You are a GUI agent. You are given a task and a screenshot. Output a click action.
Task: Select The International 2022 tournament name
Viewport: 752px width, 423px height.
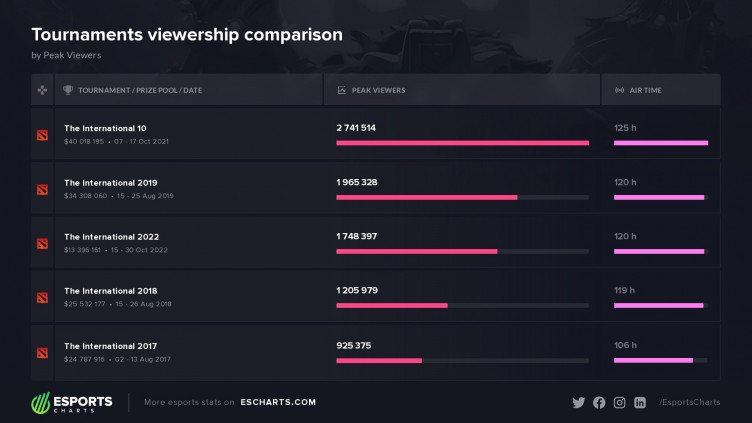tap(110, 237)
